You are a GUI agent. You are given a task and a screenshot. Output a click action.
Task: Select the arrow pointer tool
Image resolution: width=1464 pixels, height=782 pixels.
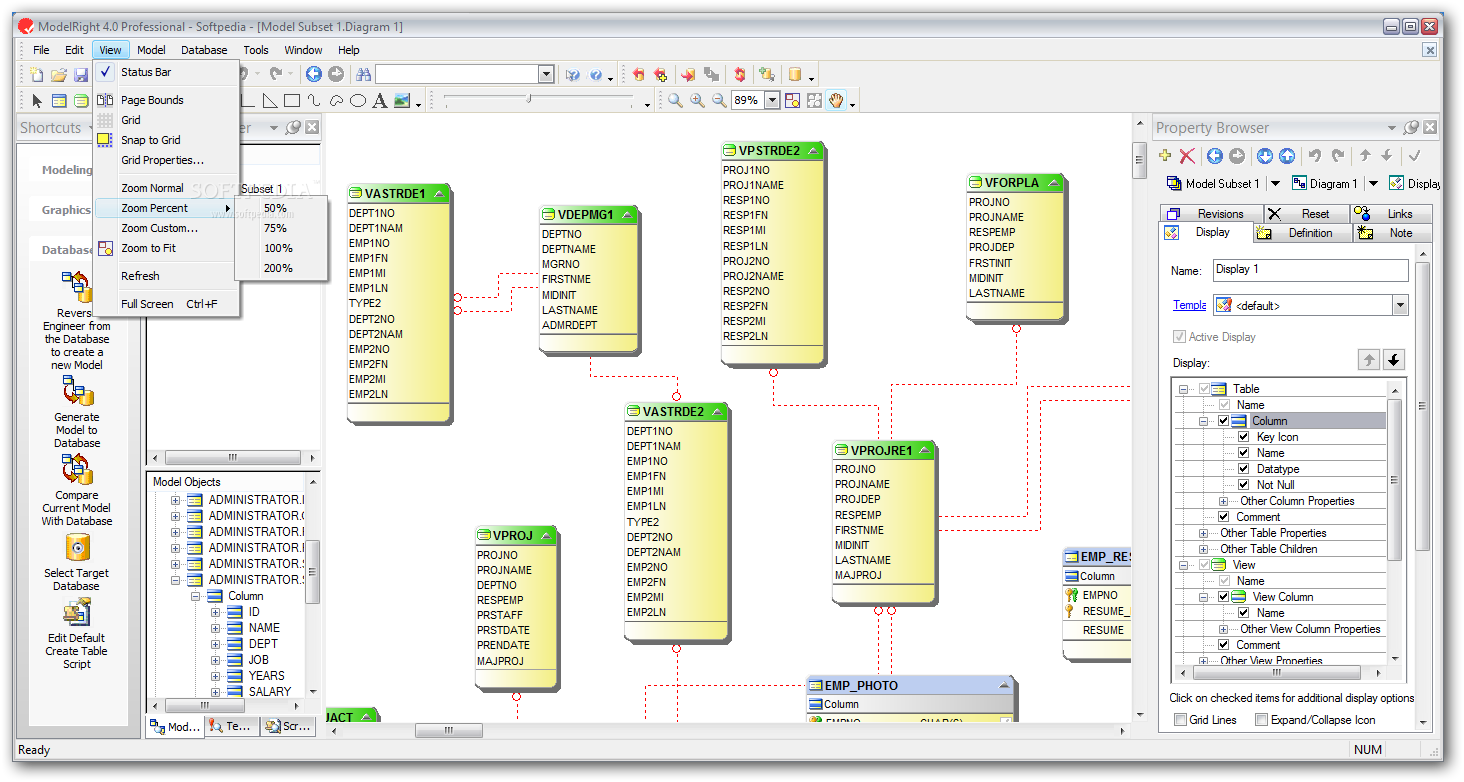(x=37, y=101)
